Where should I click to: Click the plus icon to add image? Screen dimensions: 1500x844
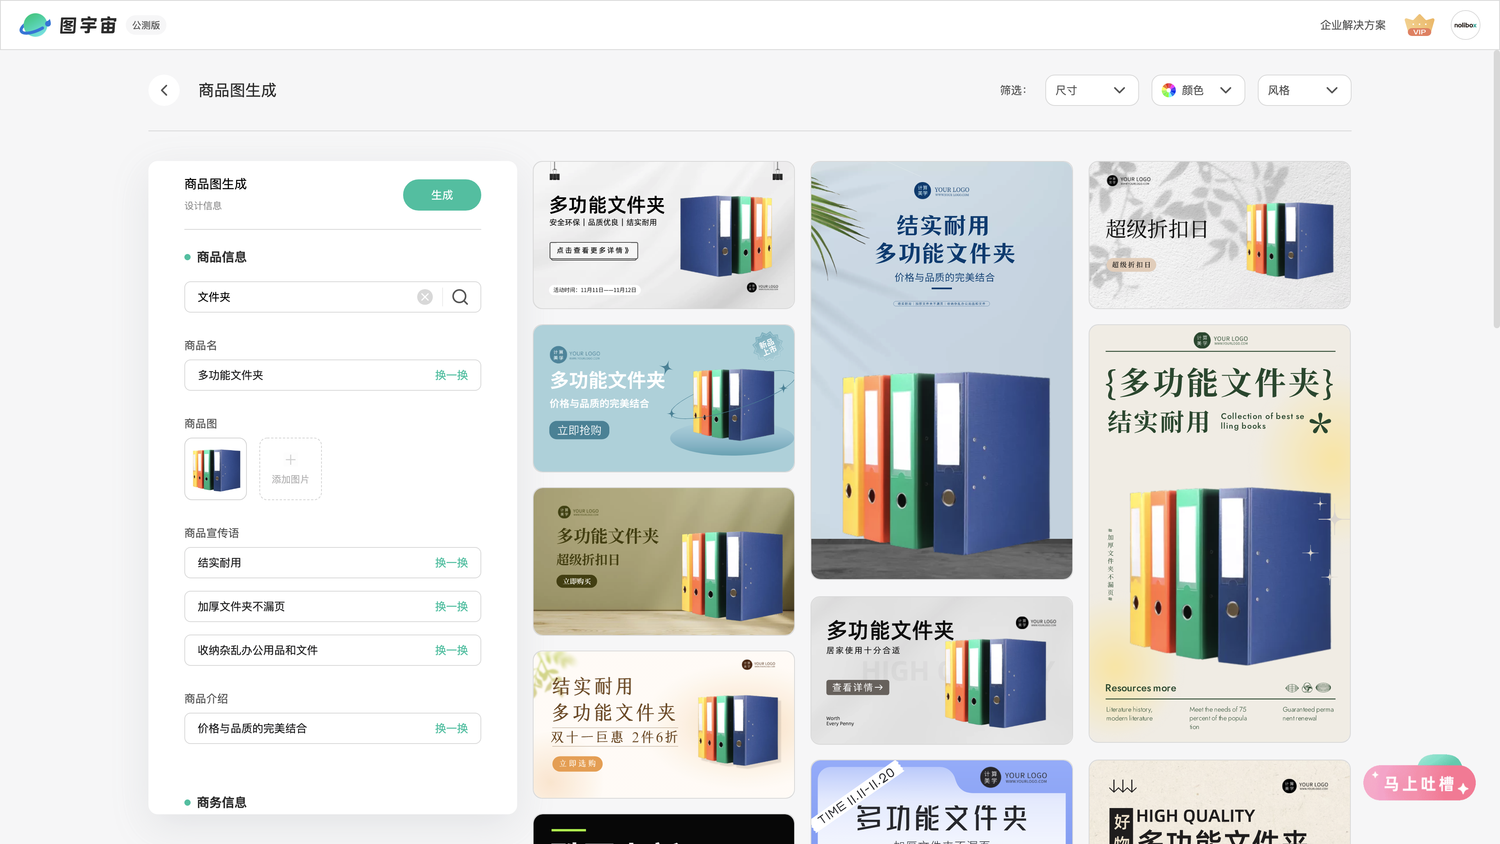point(290,460)
